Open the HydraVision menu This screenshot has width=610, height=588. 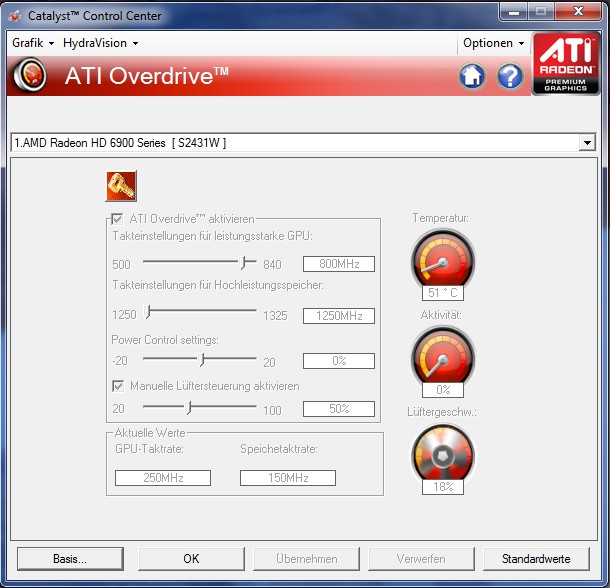[100, 43]
